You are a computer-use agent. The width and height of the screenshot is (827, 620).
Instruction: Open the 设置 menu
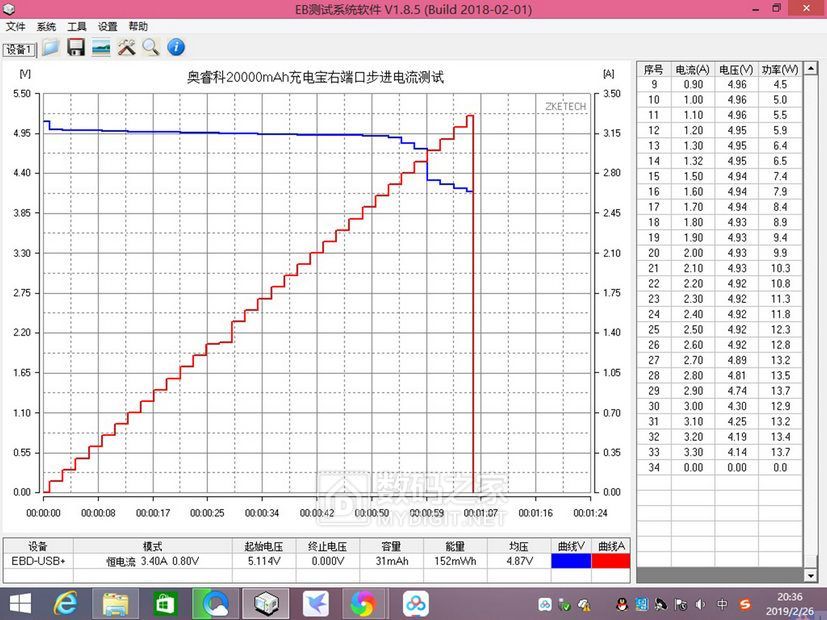(x=108, y=27)
